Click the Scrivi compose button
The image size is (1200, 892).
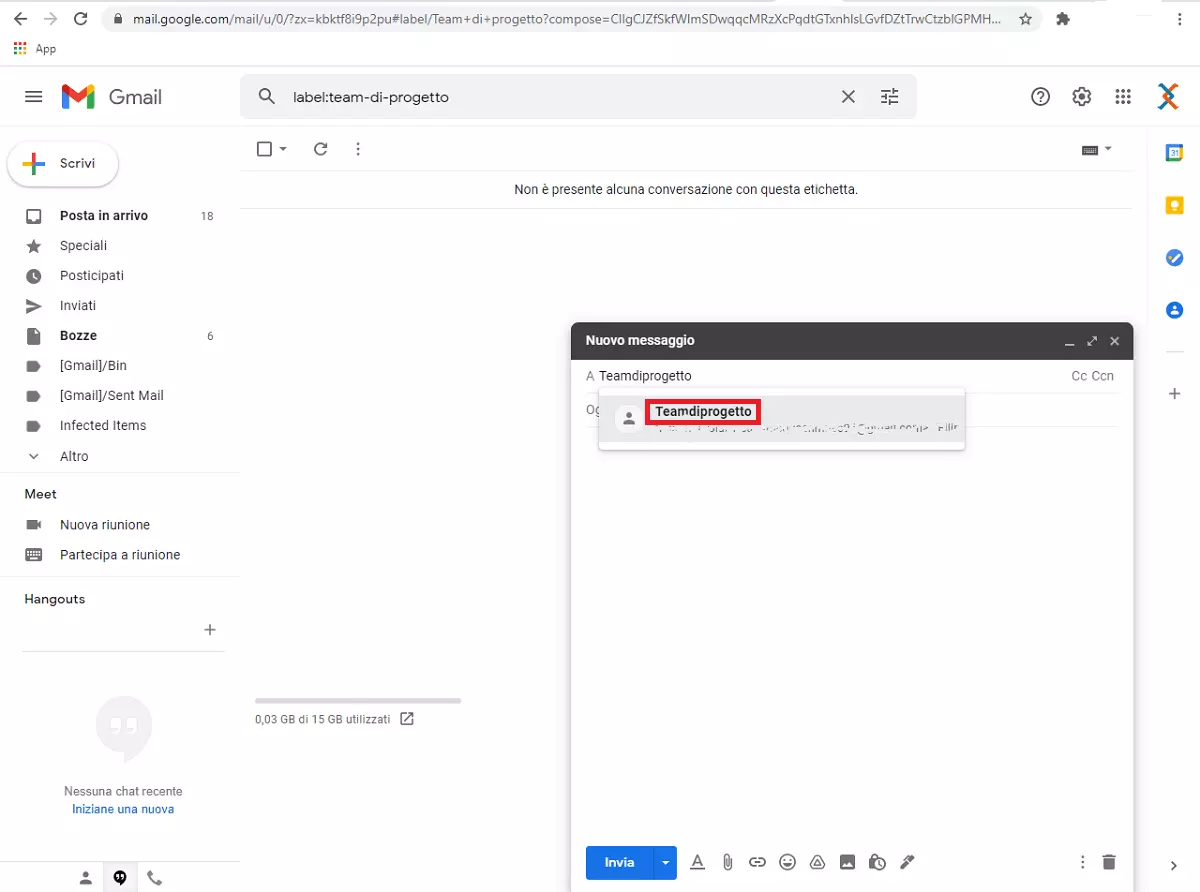click(63, 164)
